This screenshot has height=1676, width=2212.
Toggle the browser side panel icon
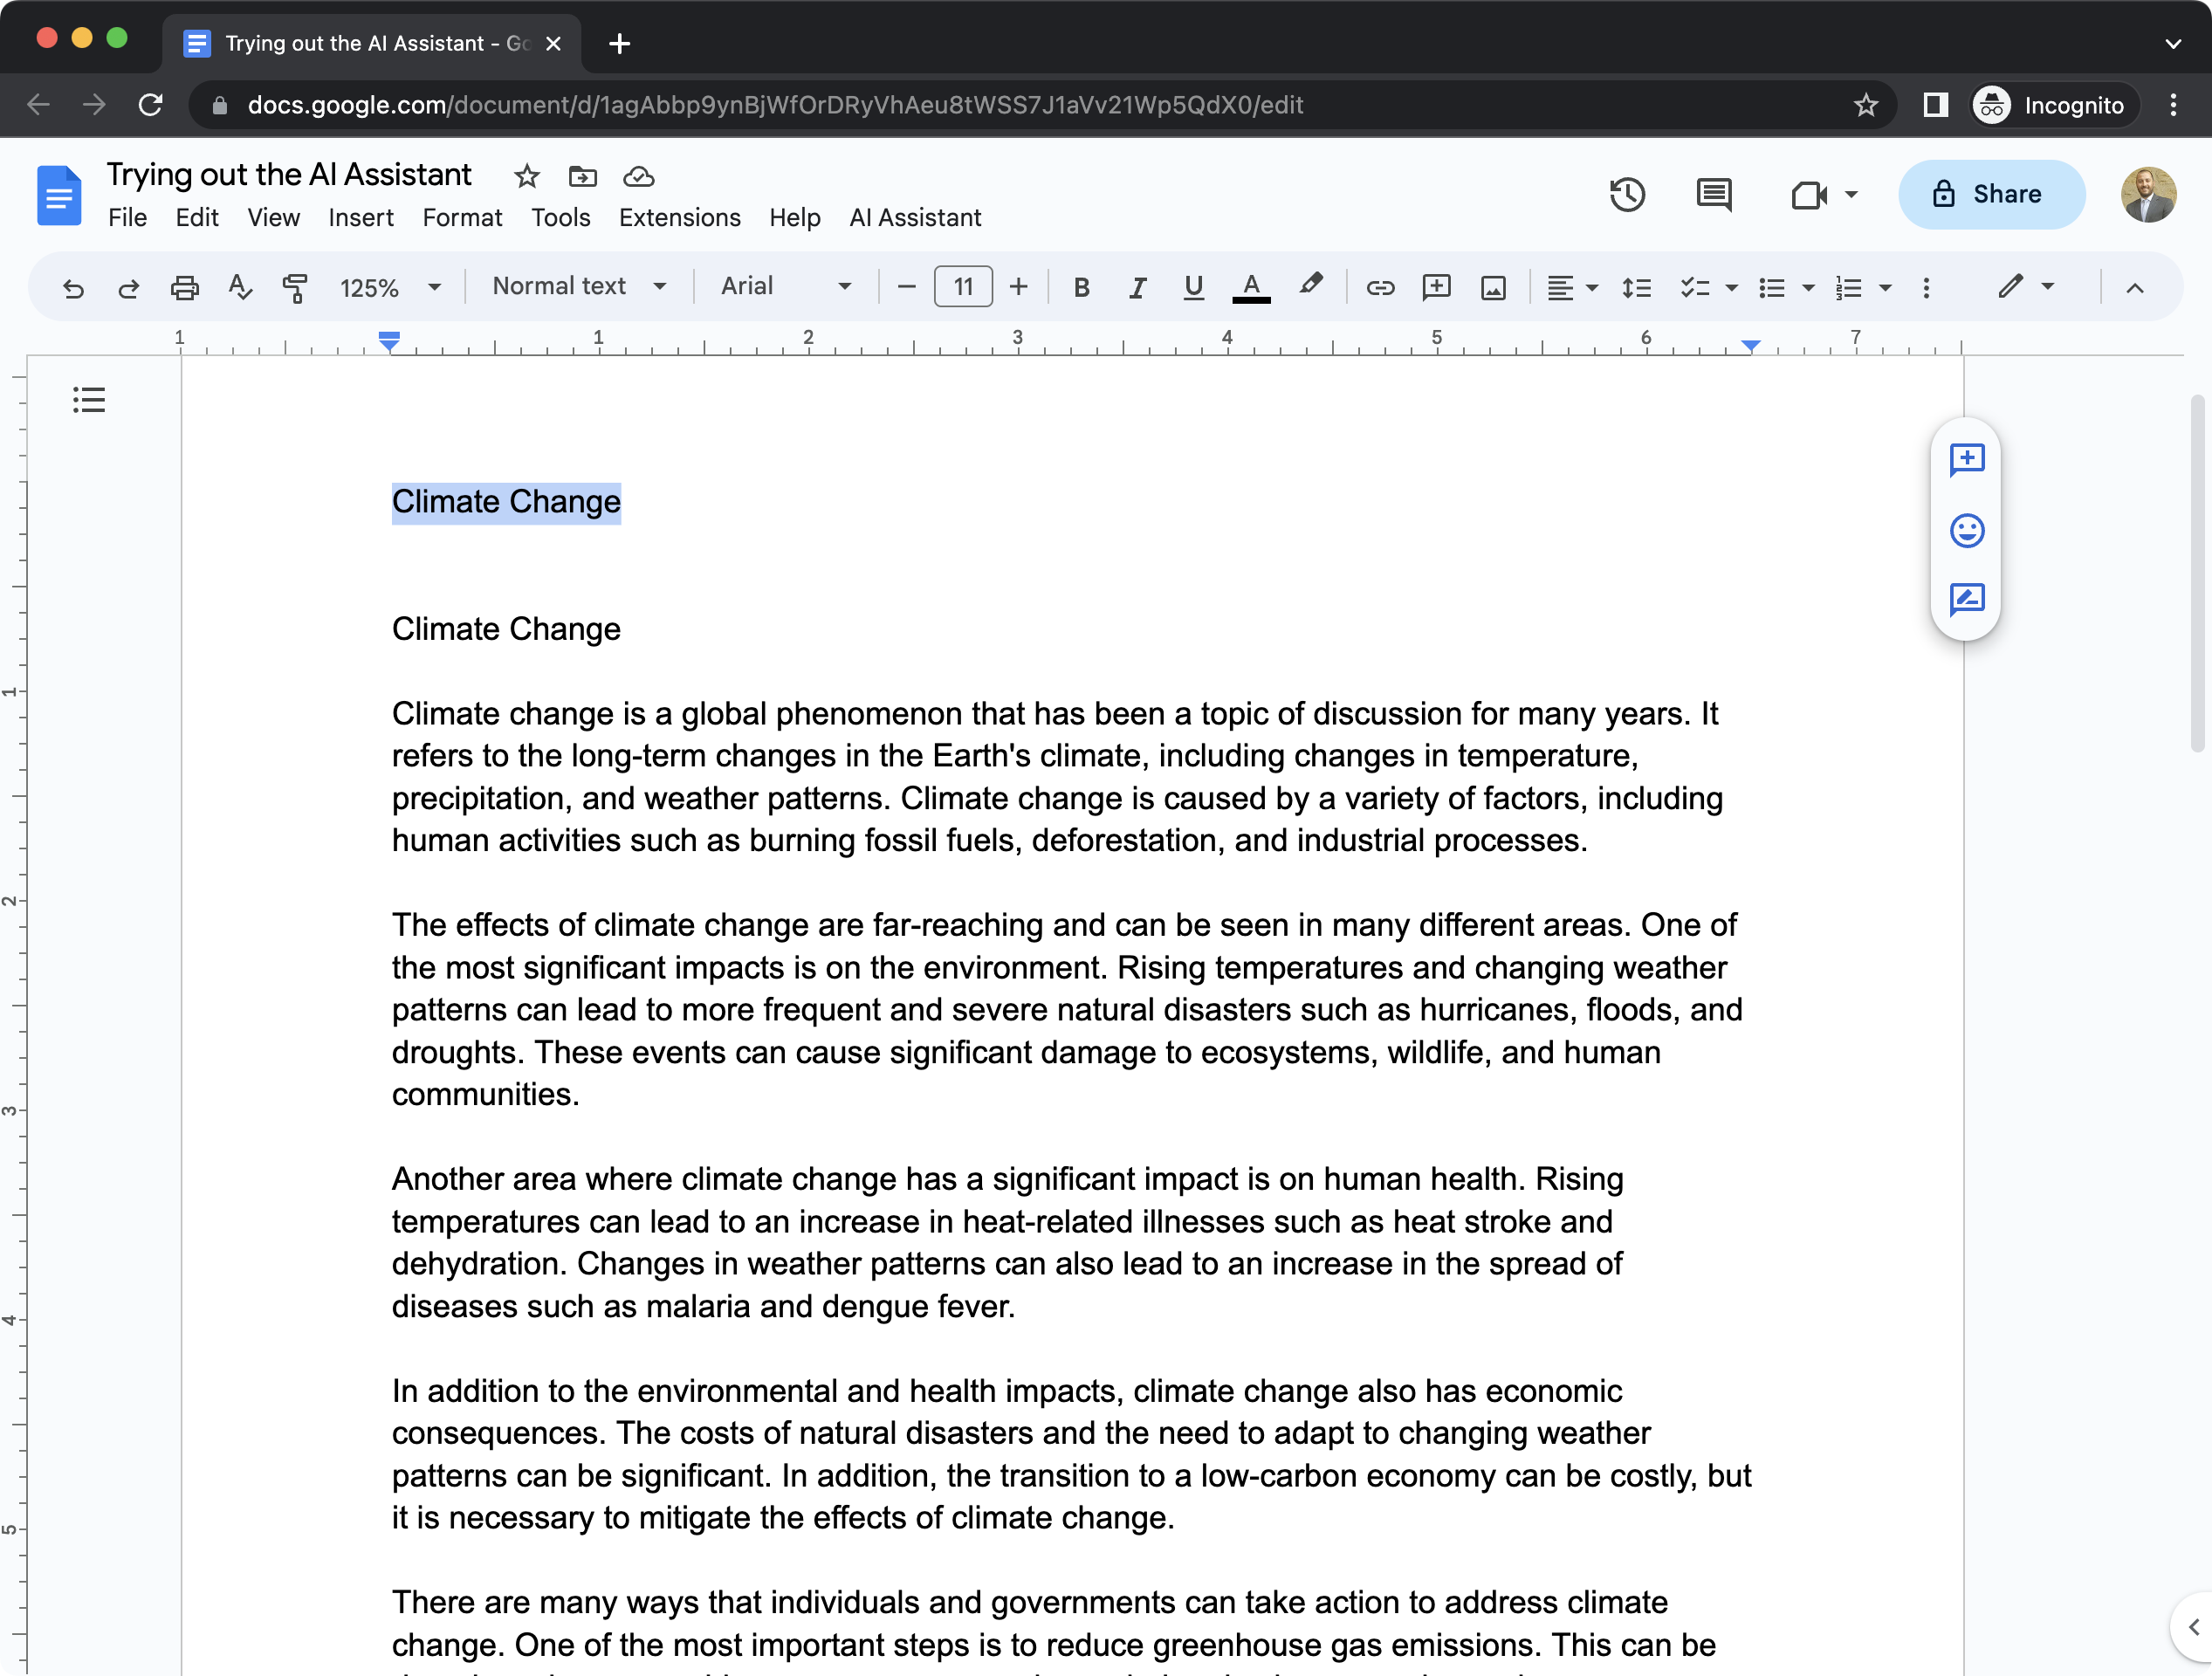point(1935,105)
